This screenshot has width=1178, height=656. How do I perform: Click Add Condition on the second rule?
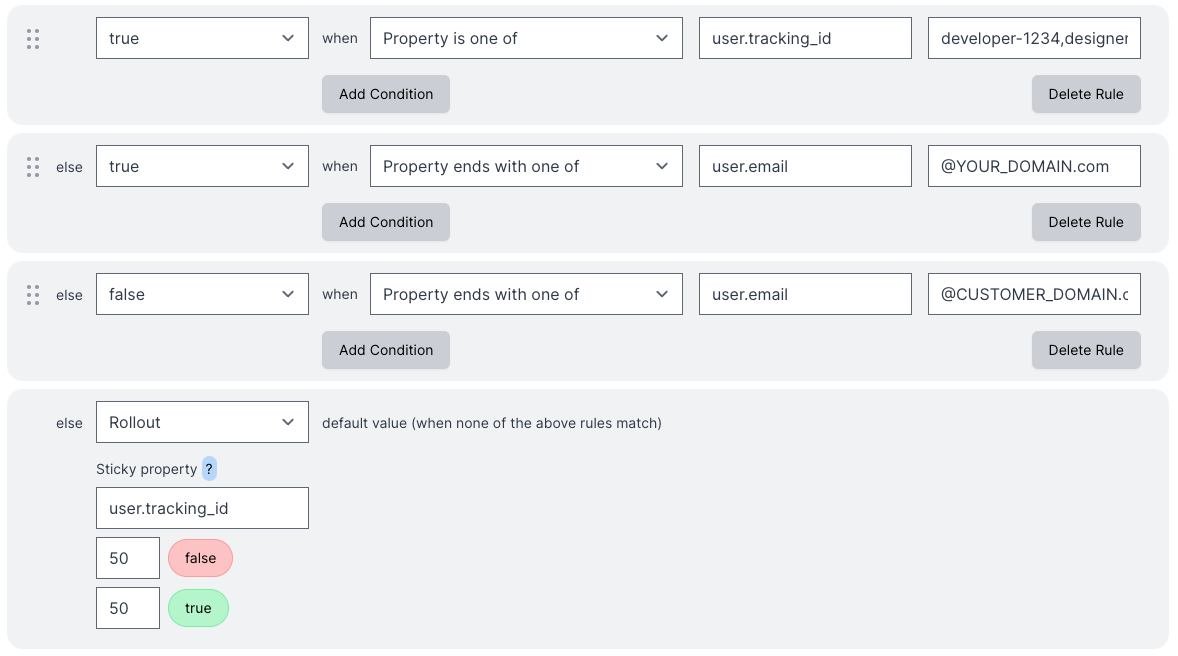(x=385, y=221)
